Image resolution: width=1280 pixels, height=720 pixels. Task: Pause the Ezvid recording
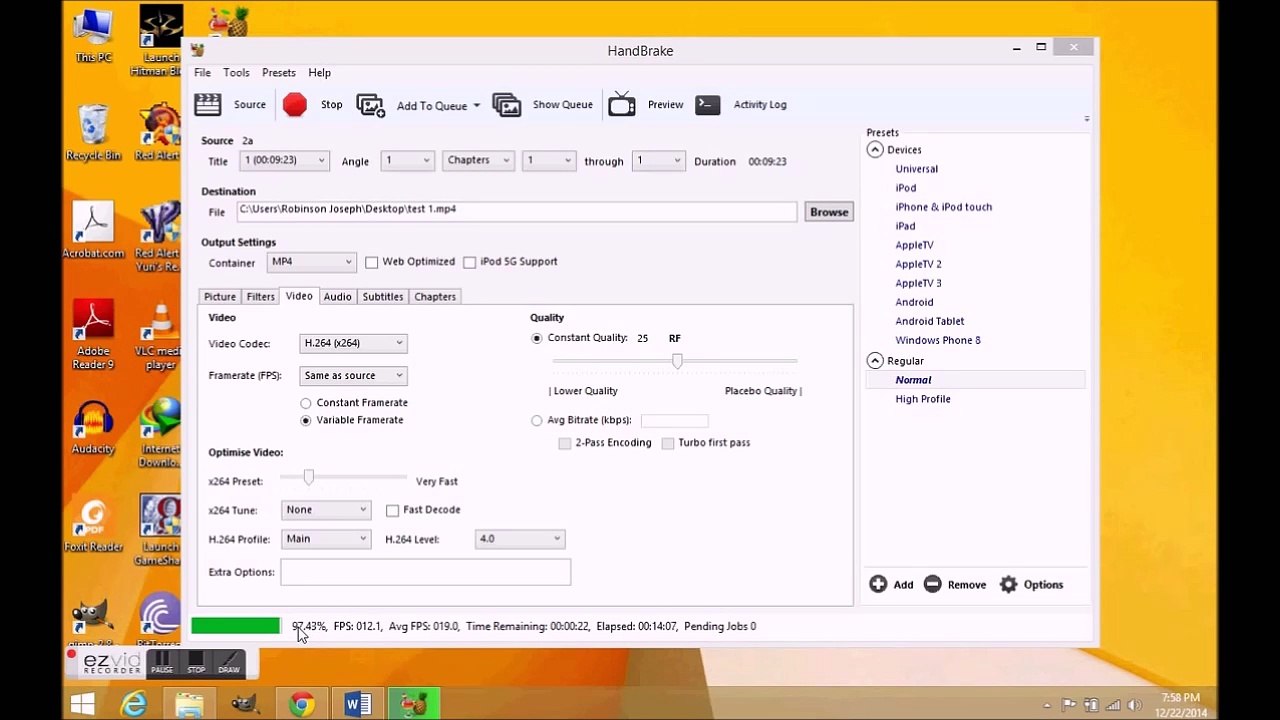[x=162, y=664]
